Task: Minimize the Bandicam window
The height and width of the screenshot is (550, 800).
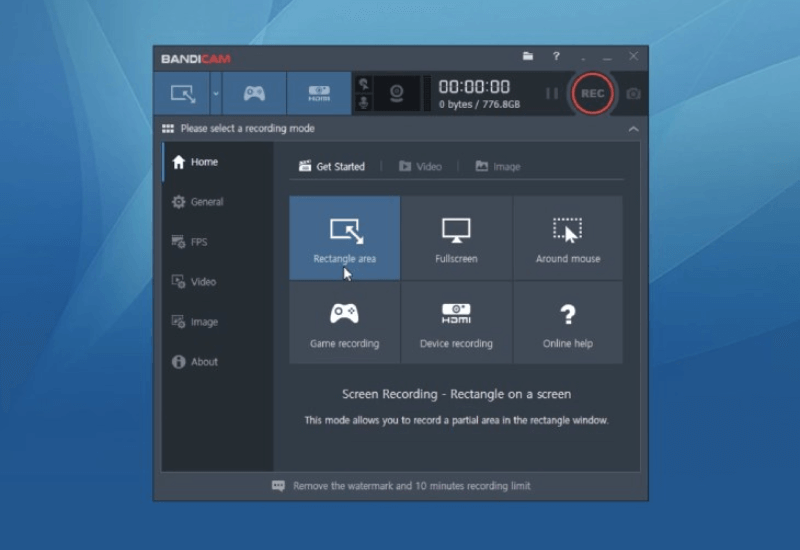Action: coord(607,57)
